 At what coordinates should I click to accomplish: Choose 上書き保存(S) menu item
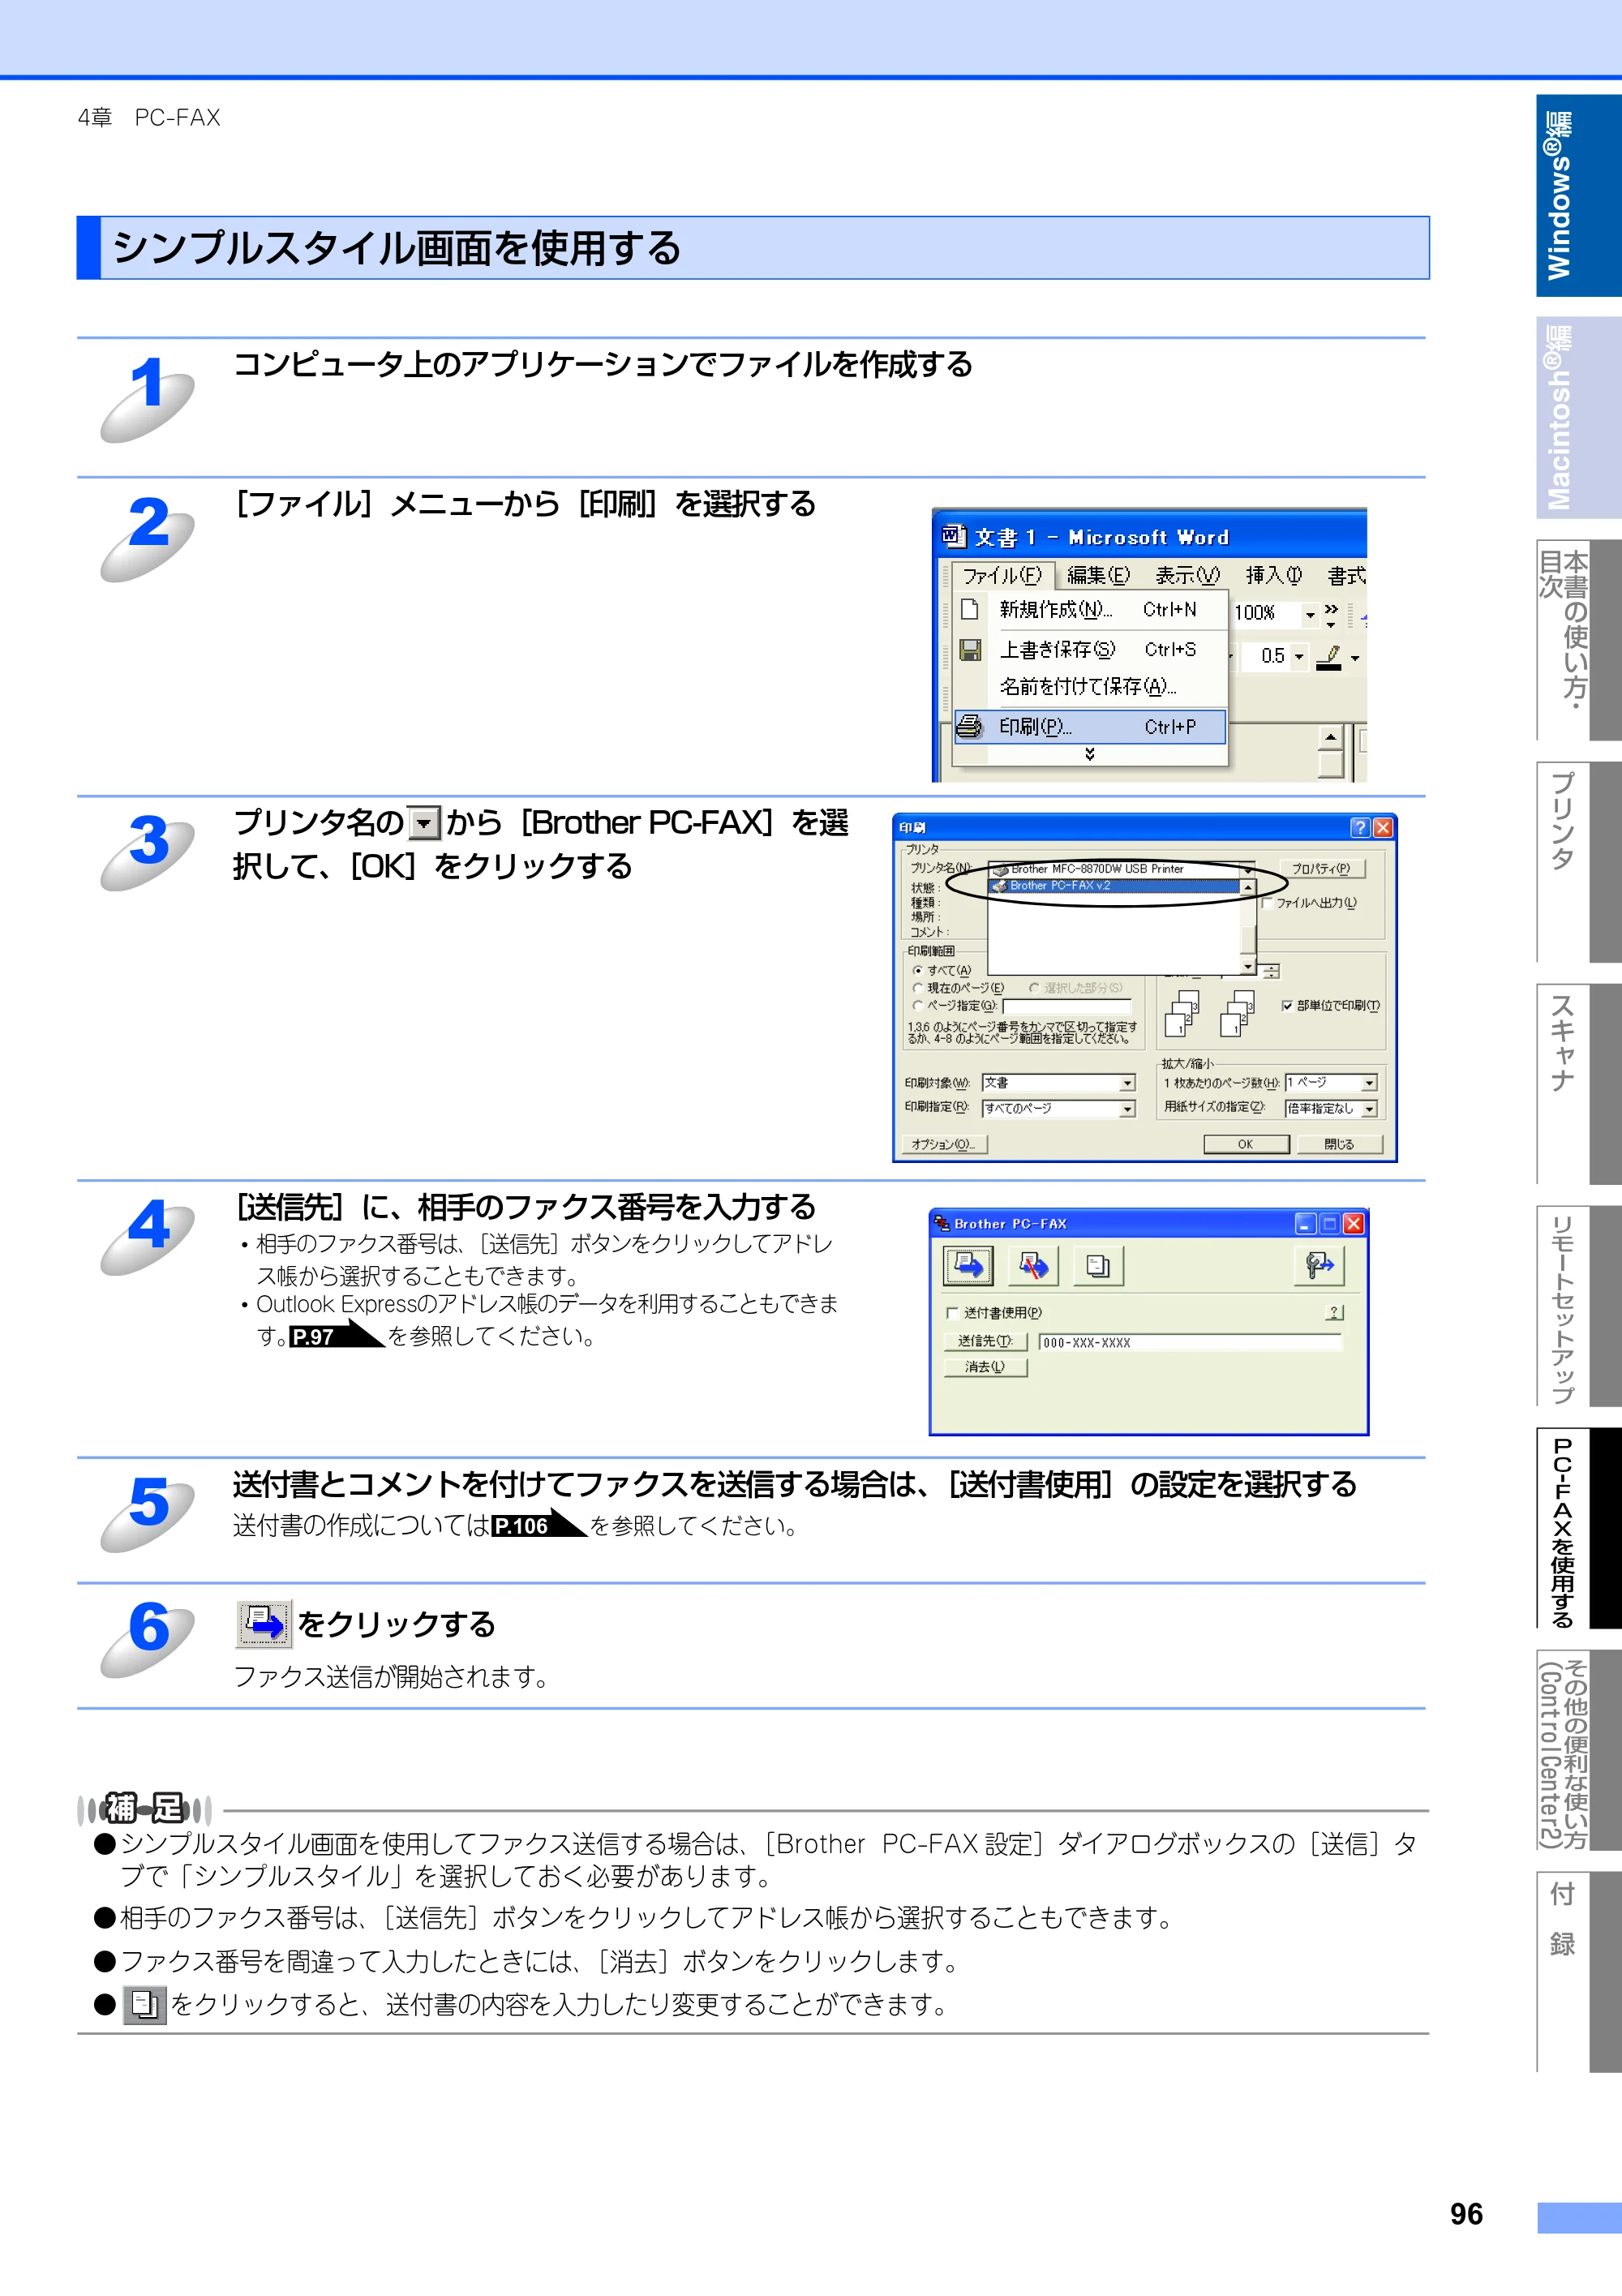(1090, 650)
